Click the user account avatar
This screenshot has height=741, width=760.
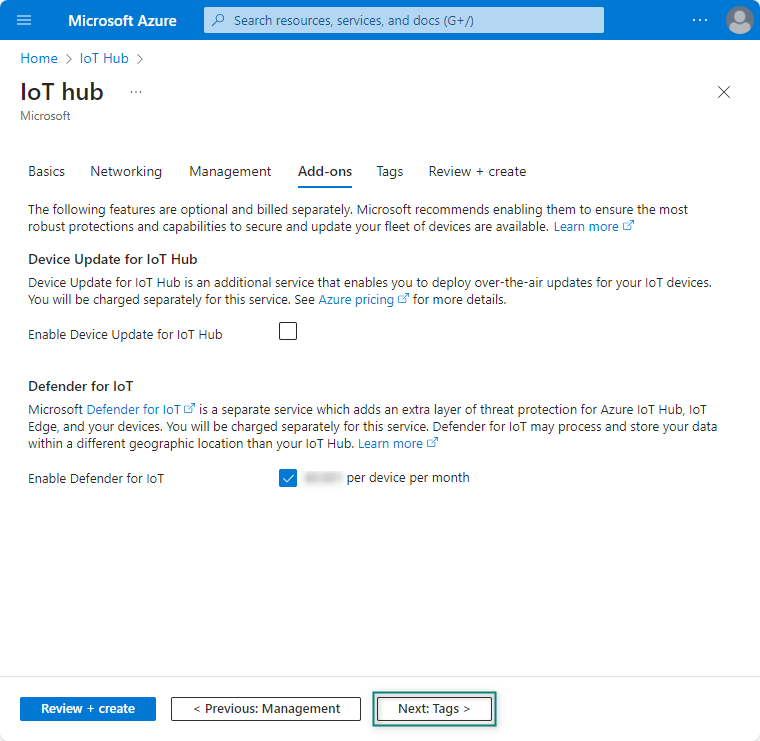point(739,20)
